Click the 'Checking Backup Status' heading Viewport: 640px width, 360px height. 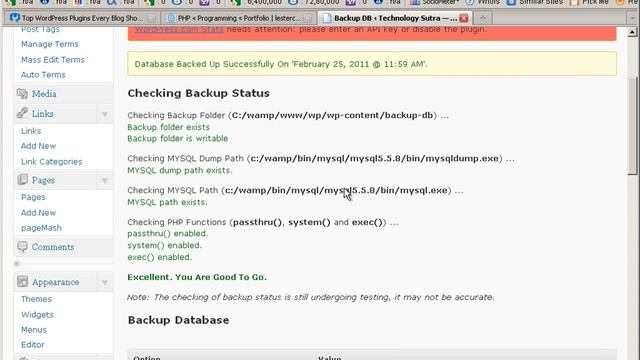pos(198,93)
